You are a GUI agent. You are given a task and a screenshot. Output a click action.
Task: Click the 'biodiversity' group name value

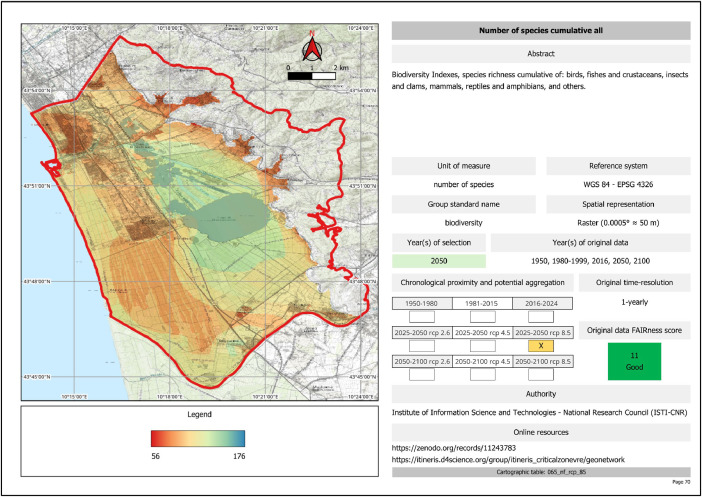pos(463,223)
